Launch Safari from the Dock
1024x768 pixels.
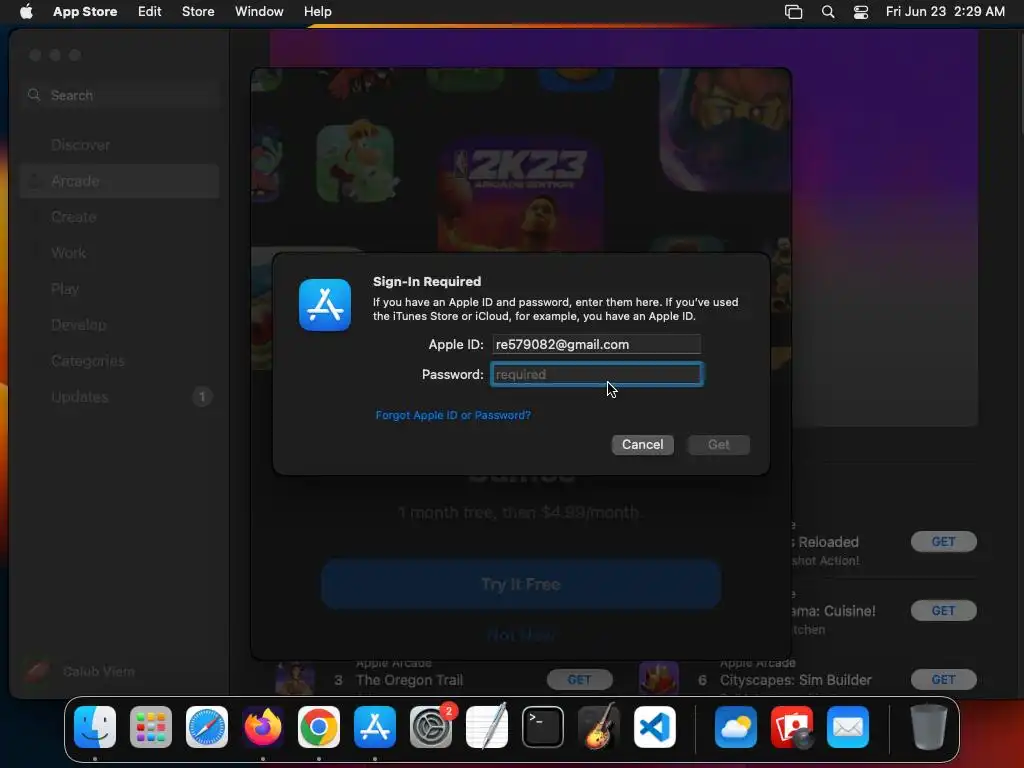207,727
